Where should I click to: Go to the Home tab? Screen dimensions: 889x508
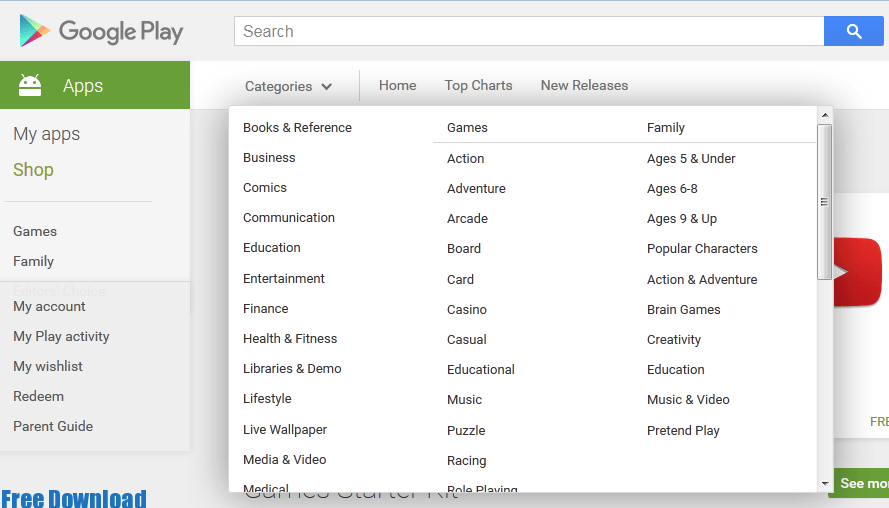(x=397, y=86)
